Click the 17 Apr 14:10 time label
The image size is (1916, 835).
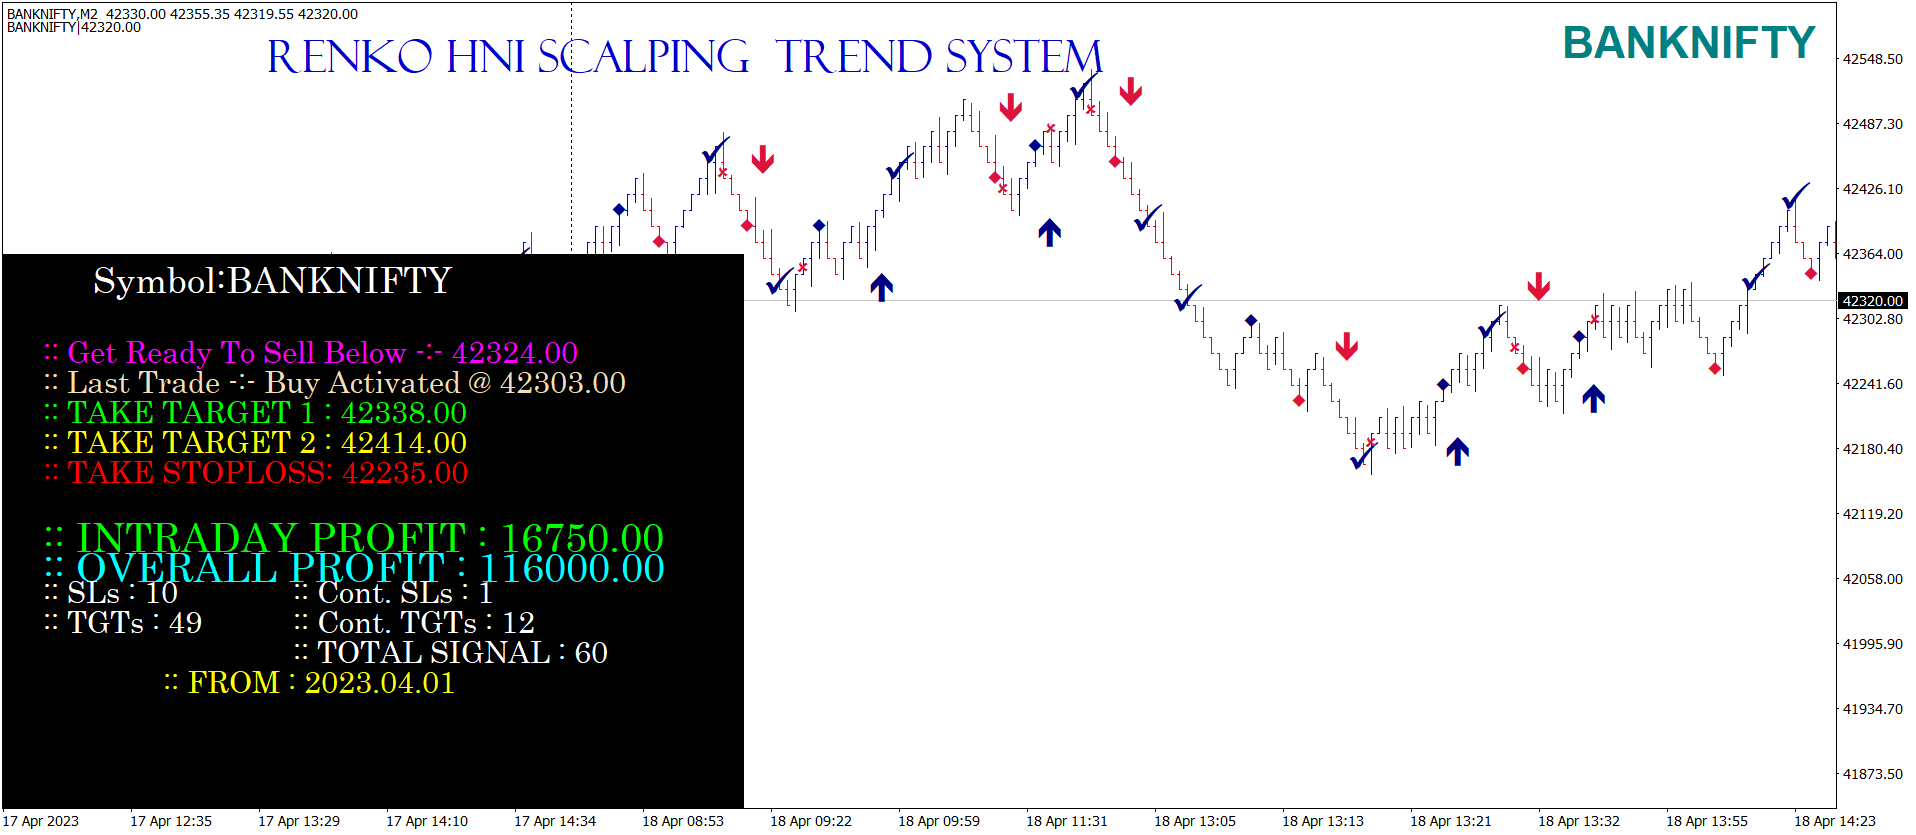click(427, 821)
